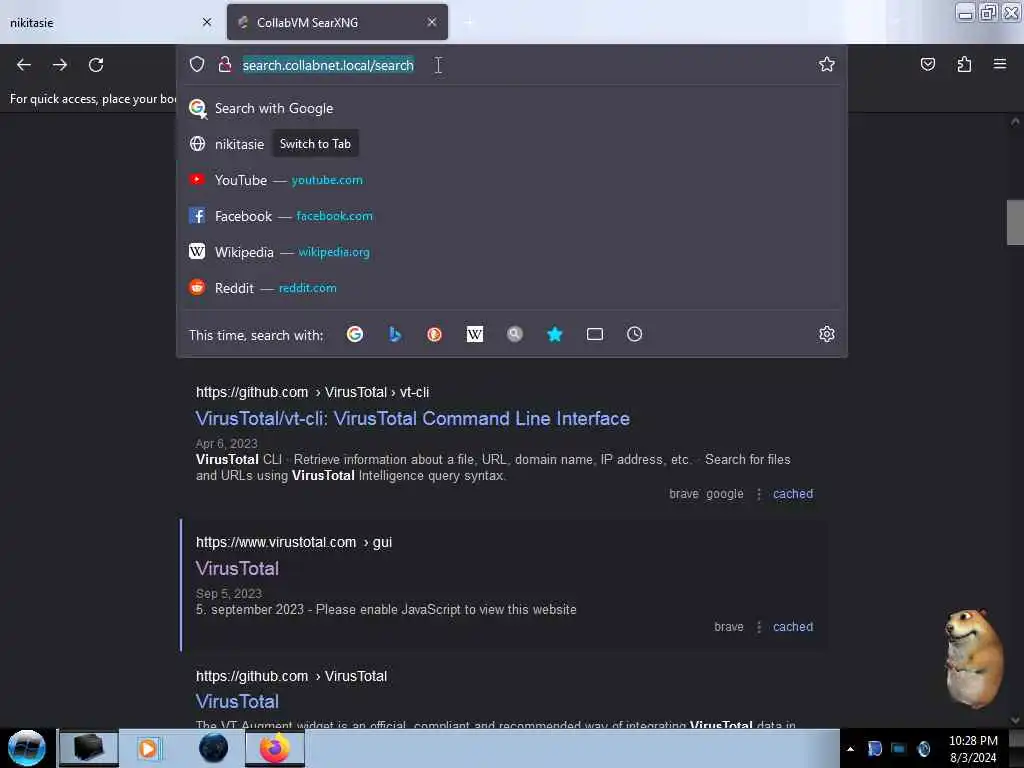This screenshot has height=768, width=1024.
Task: Click the https://github.com › VirusTotal › vt-cli breadcrumb
Action: (x=312, y=392)
